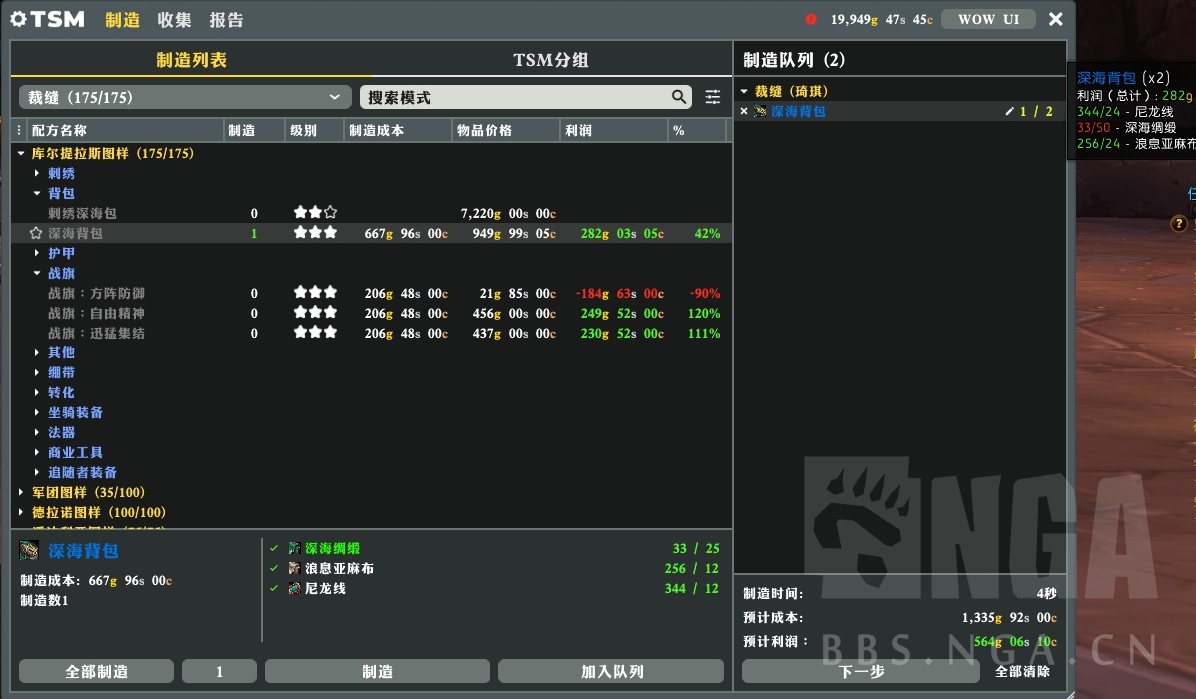Image resolution: width=1196 pixels, height=699 pixels.
Task: Click the green checkmark beside 尼龙线
Action: click(x=273, y=589)
